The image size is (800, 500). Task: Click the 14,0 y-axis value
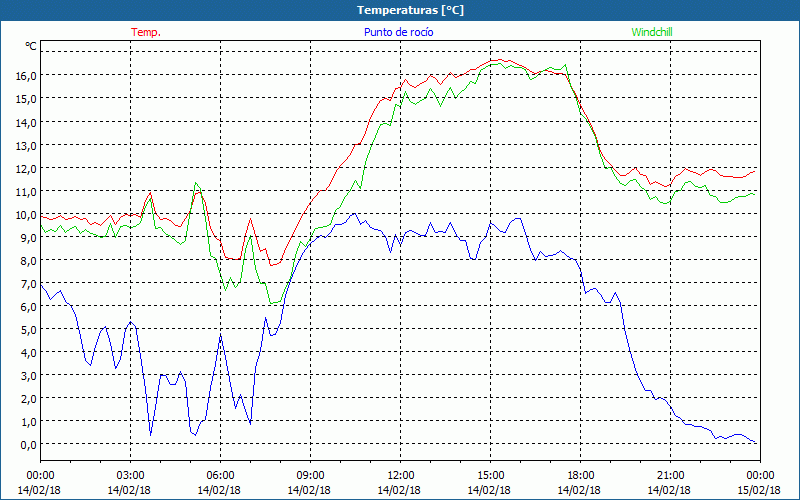(x=28, y=122)
